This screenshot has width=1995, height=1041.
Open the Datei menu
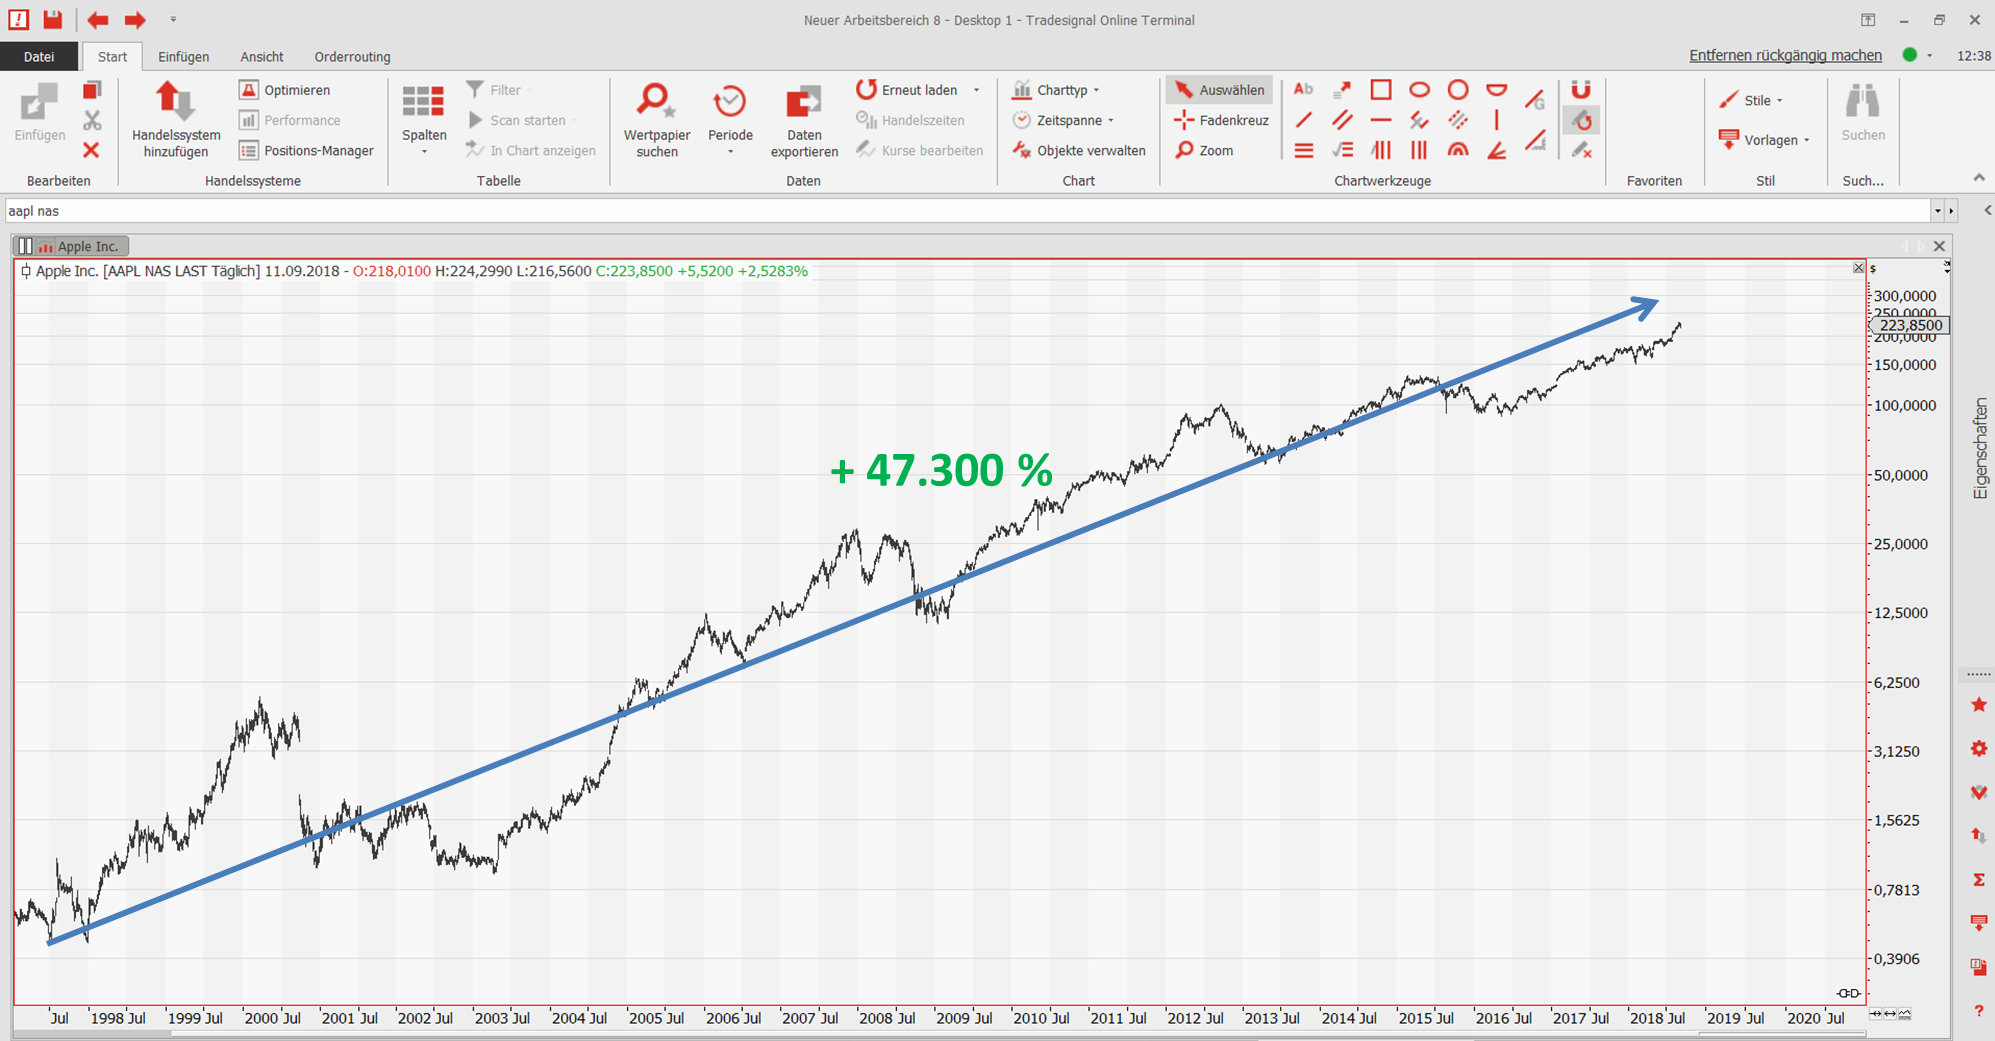tap(39, 57)
